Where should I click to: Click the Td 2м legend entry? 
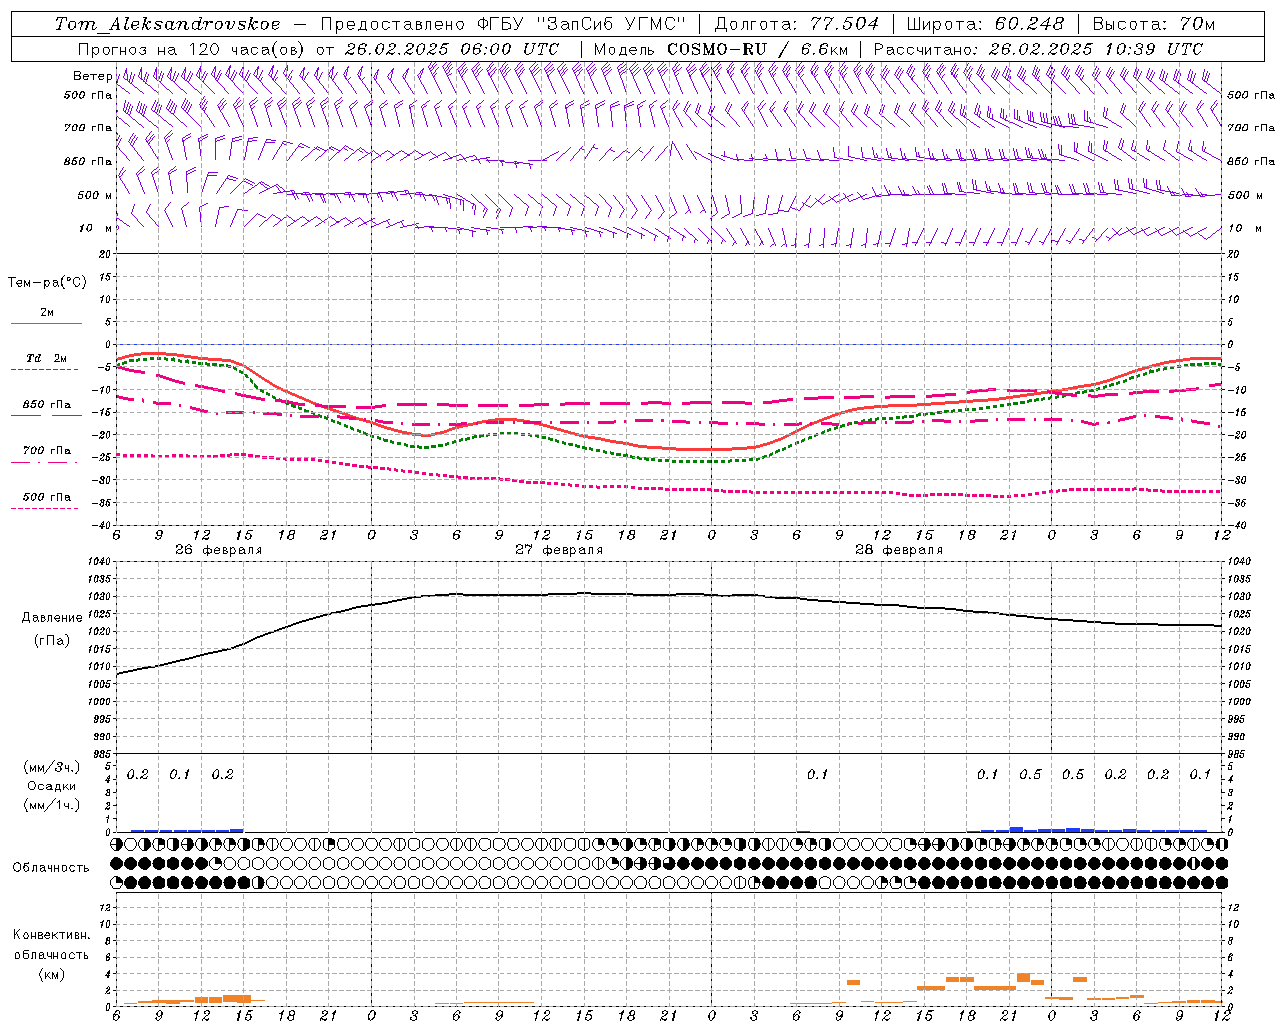click(x=47, y=358)
